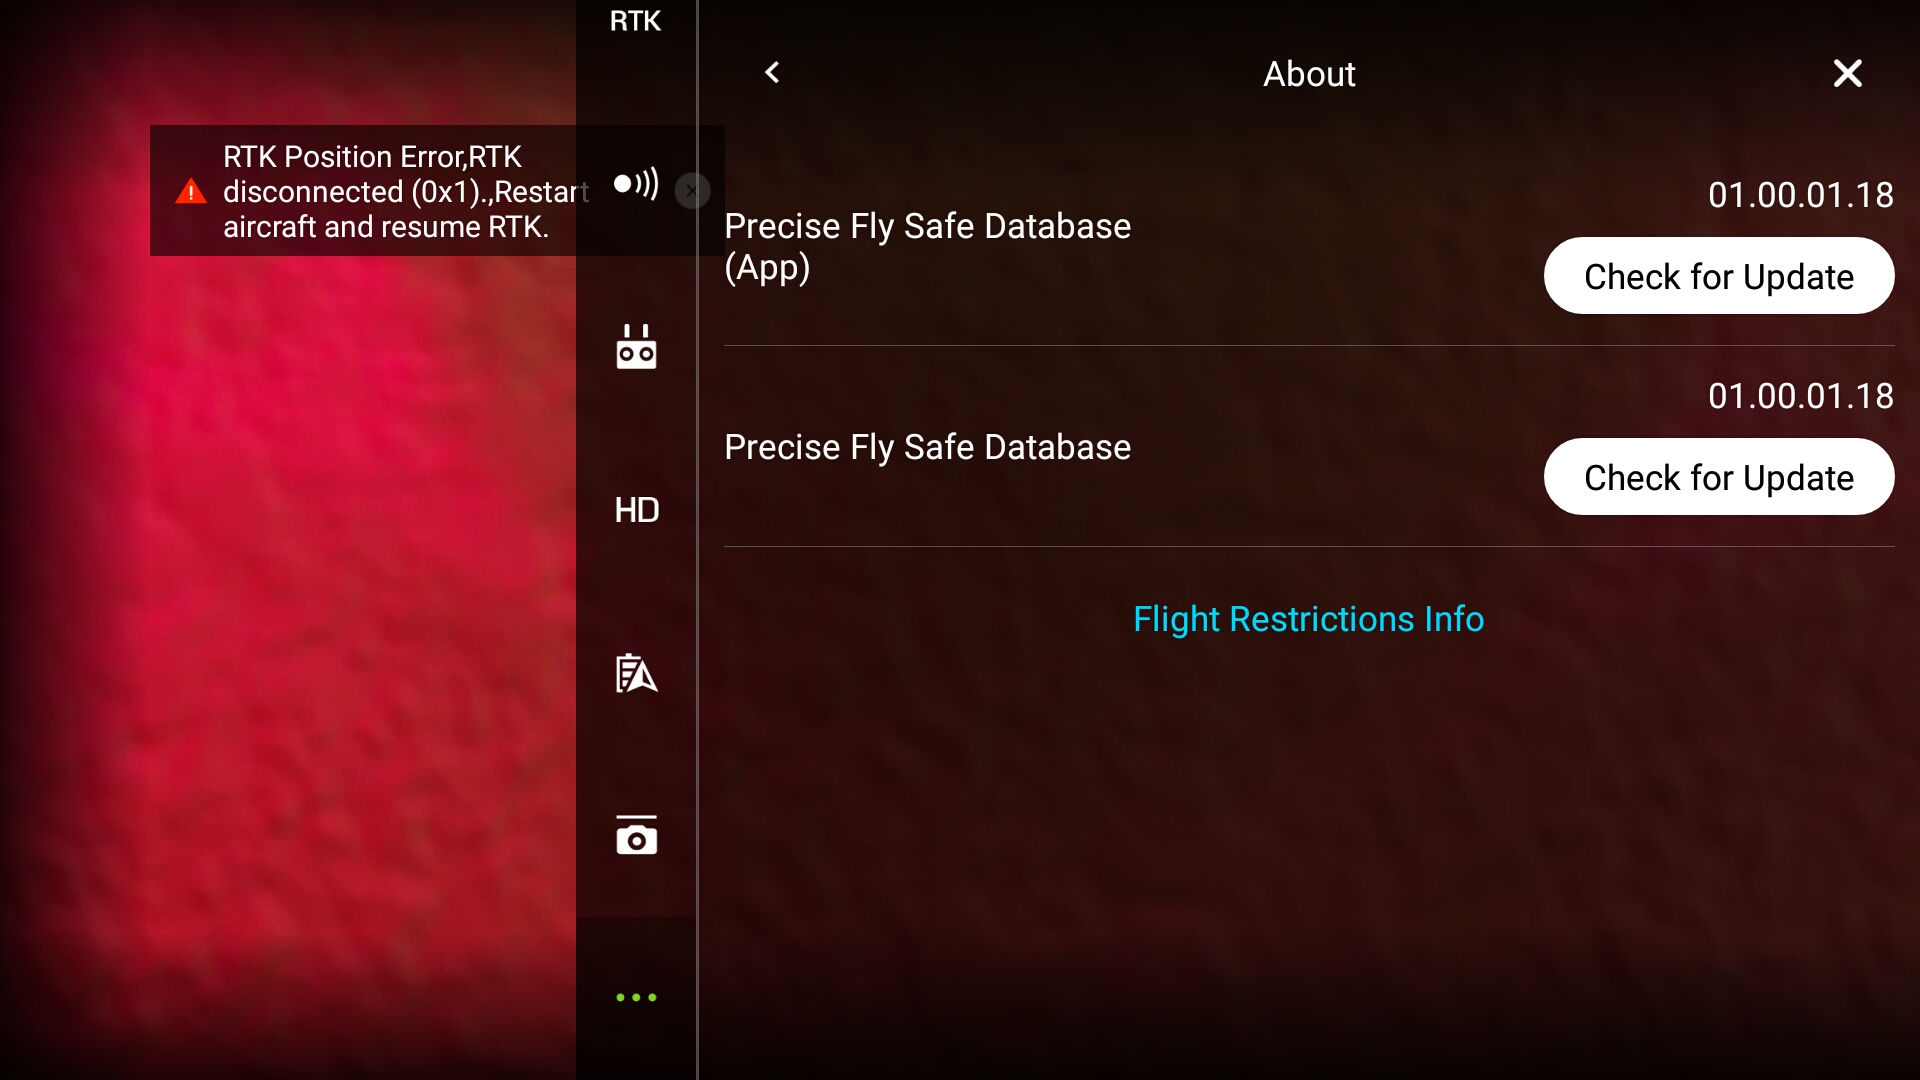Open visual sensing settings radar icon

click(636, 184)
